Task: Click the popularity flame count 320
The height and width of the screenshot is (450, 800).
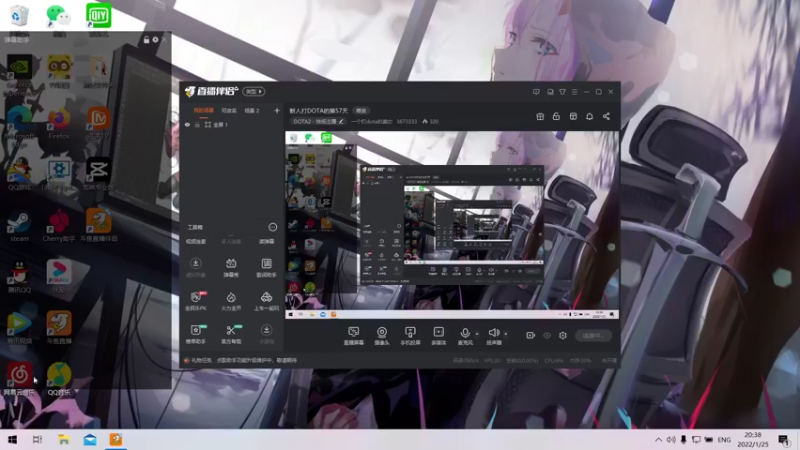Action: 430,121
